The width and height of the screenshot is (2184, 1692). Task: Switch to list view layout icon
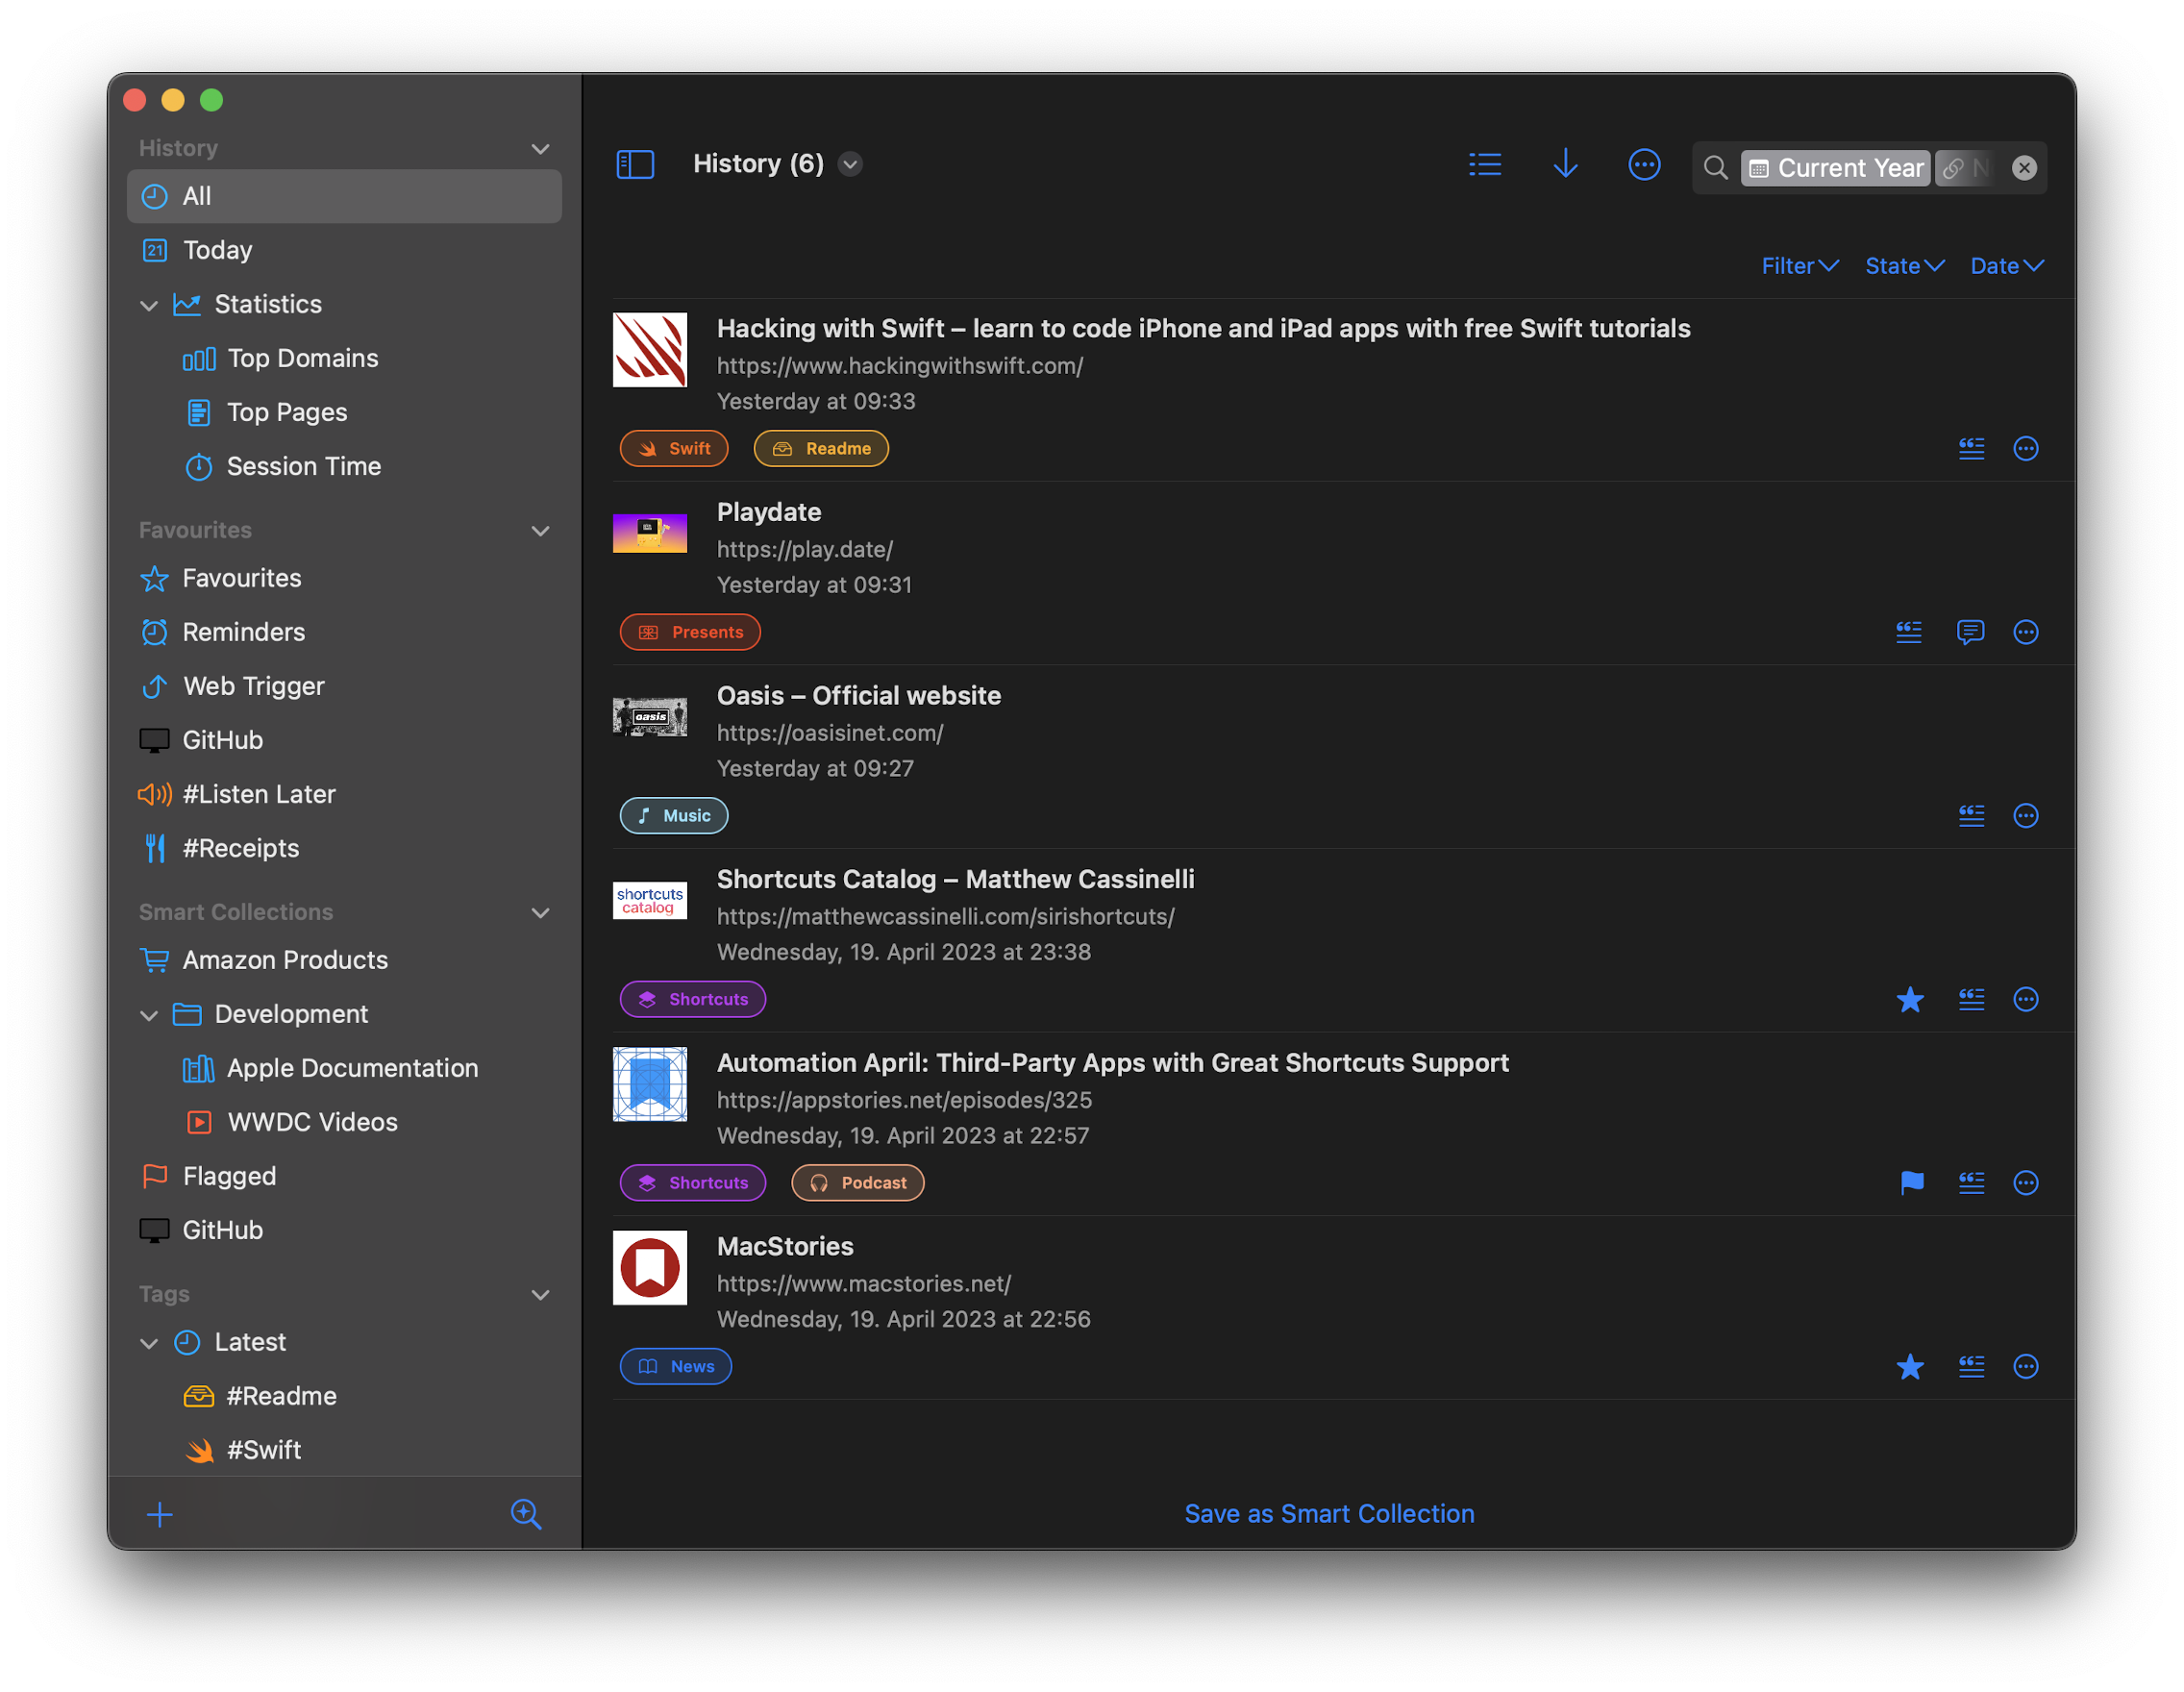pyautogui.click(x=1485, y=164)
